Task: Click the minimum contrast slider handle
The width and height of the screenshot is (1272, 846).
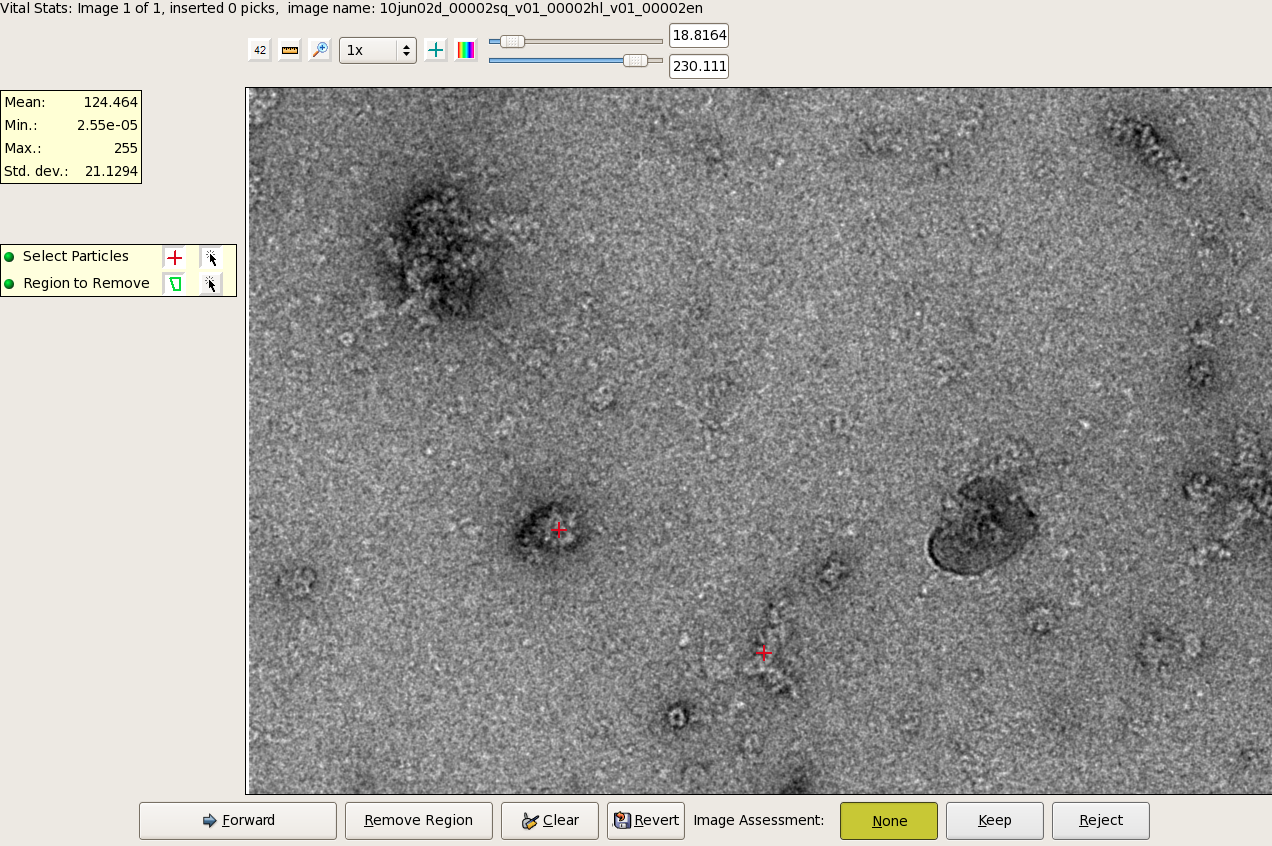Action: (512, 41)
